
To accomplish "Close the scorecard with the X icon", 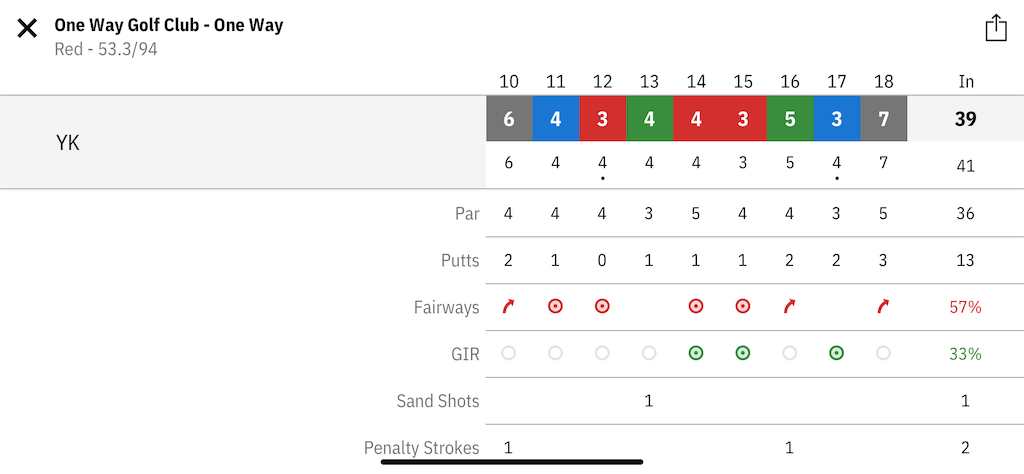I will pos(27,28).
